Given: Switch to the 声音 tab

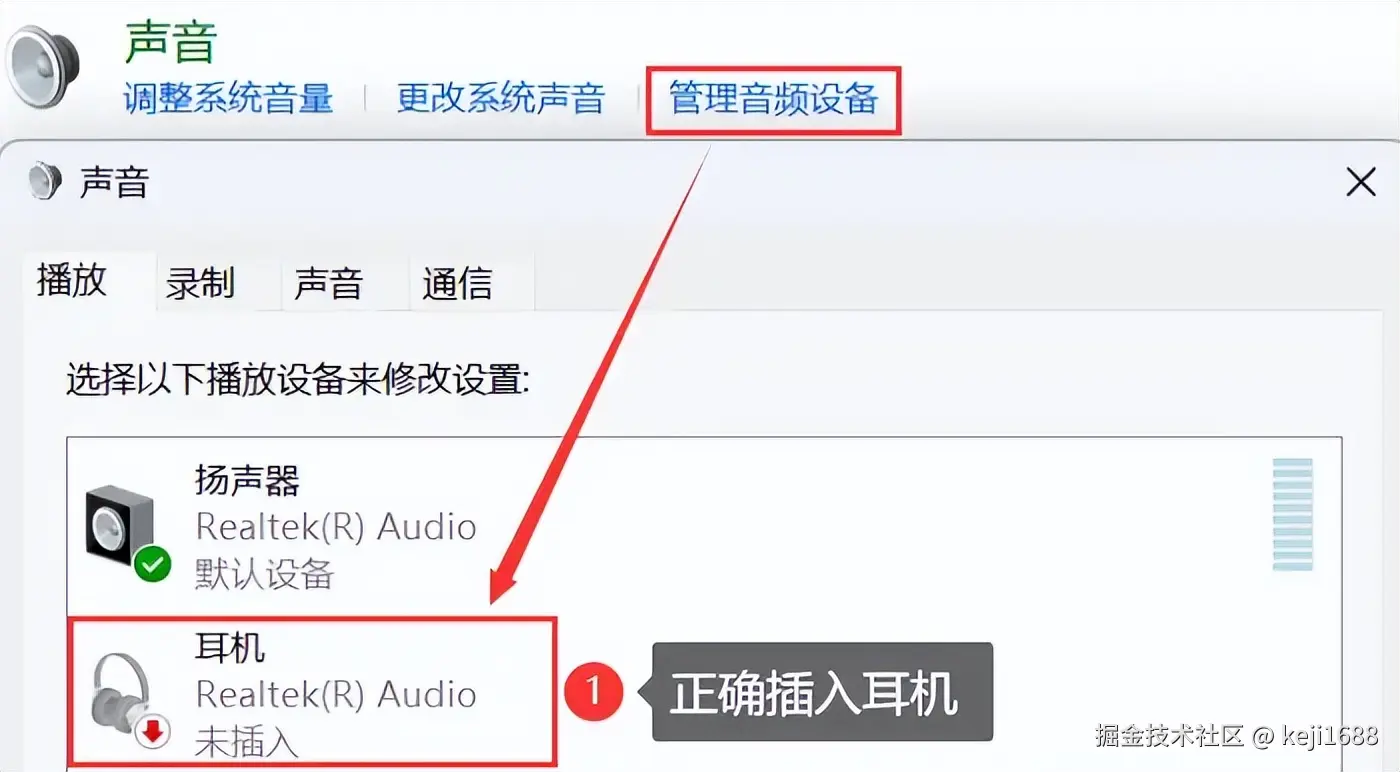Looking at the screenshot, I should coord(328,283).
